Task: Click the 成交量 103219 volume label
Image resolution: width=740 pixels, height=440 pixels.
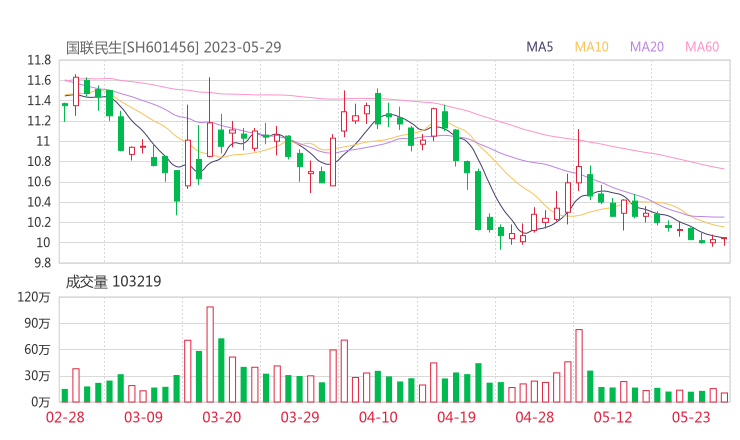Action: (113, 281)
